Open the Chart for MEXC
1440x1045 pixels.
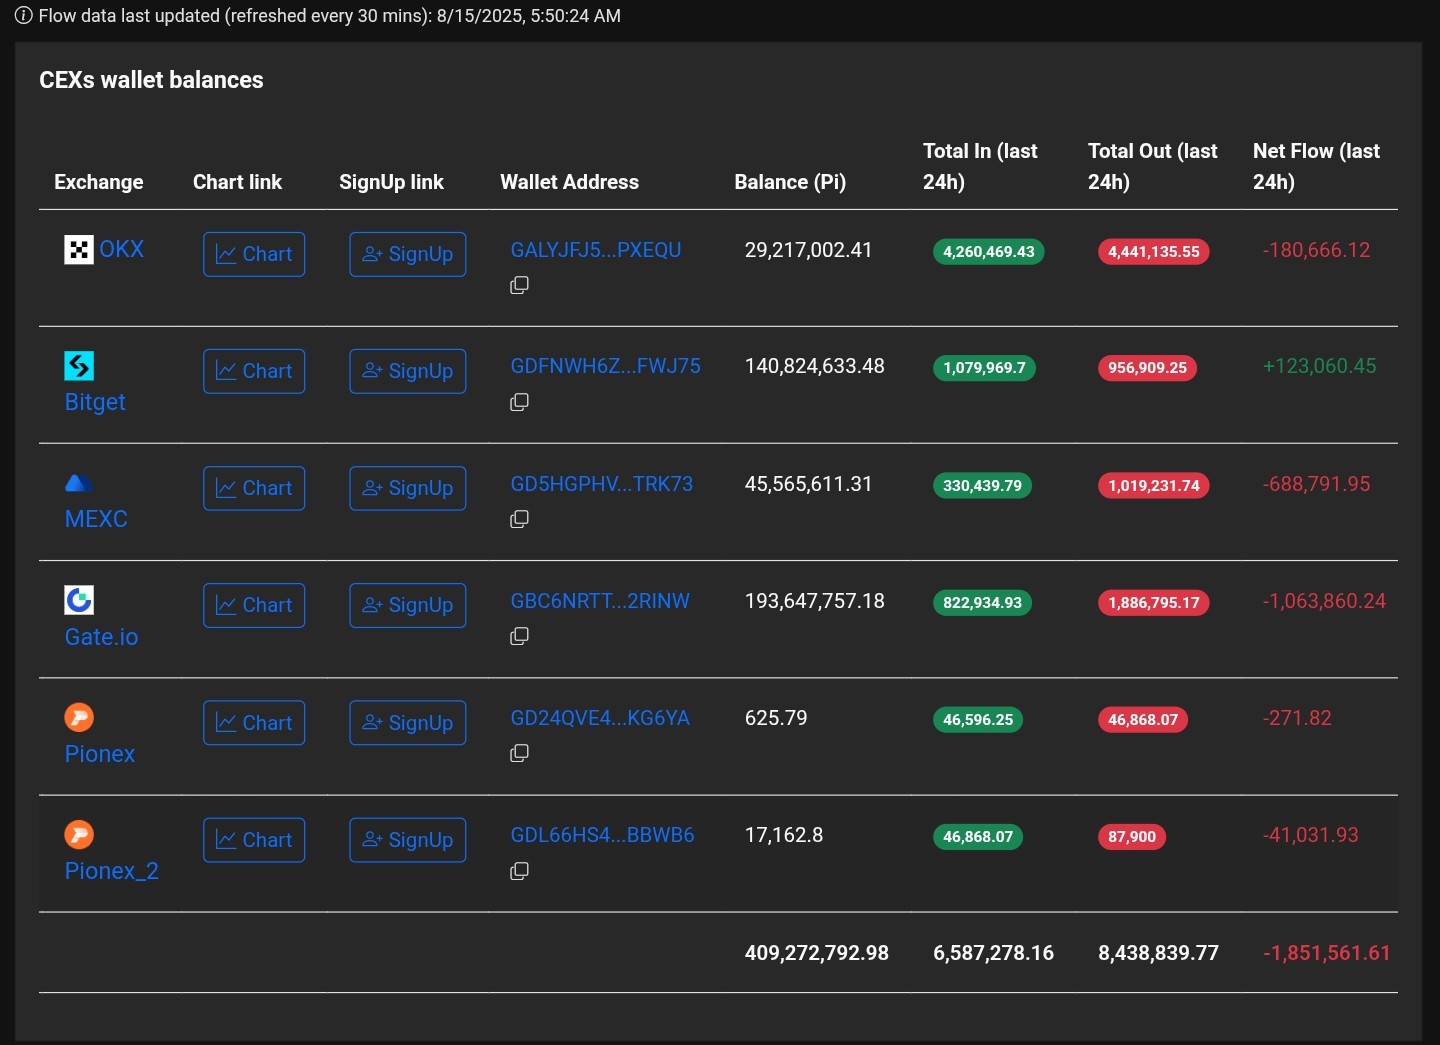point(254,488)
